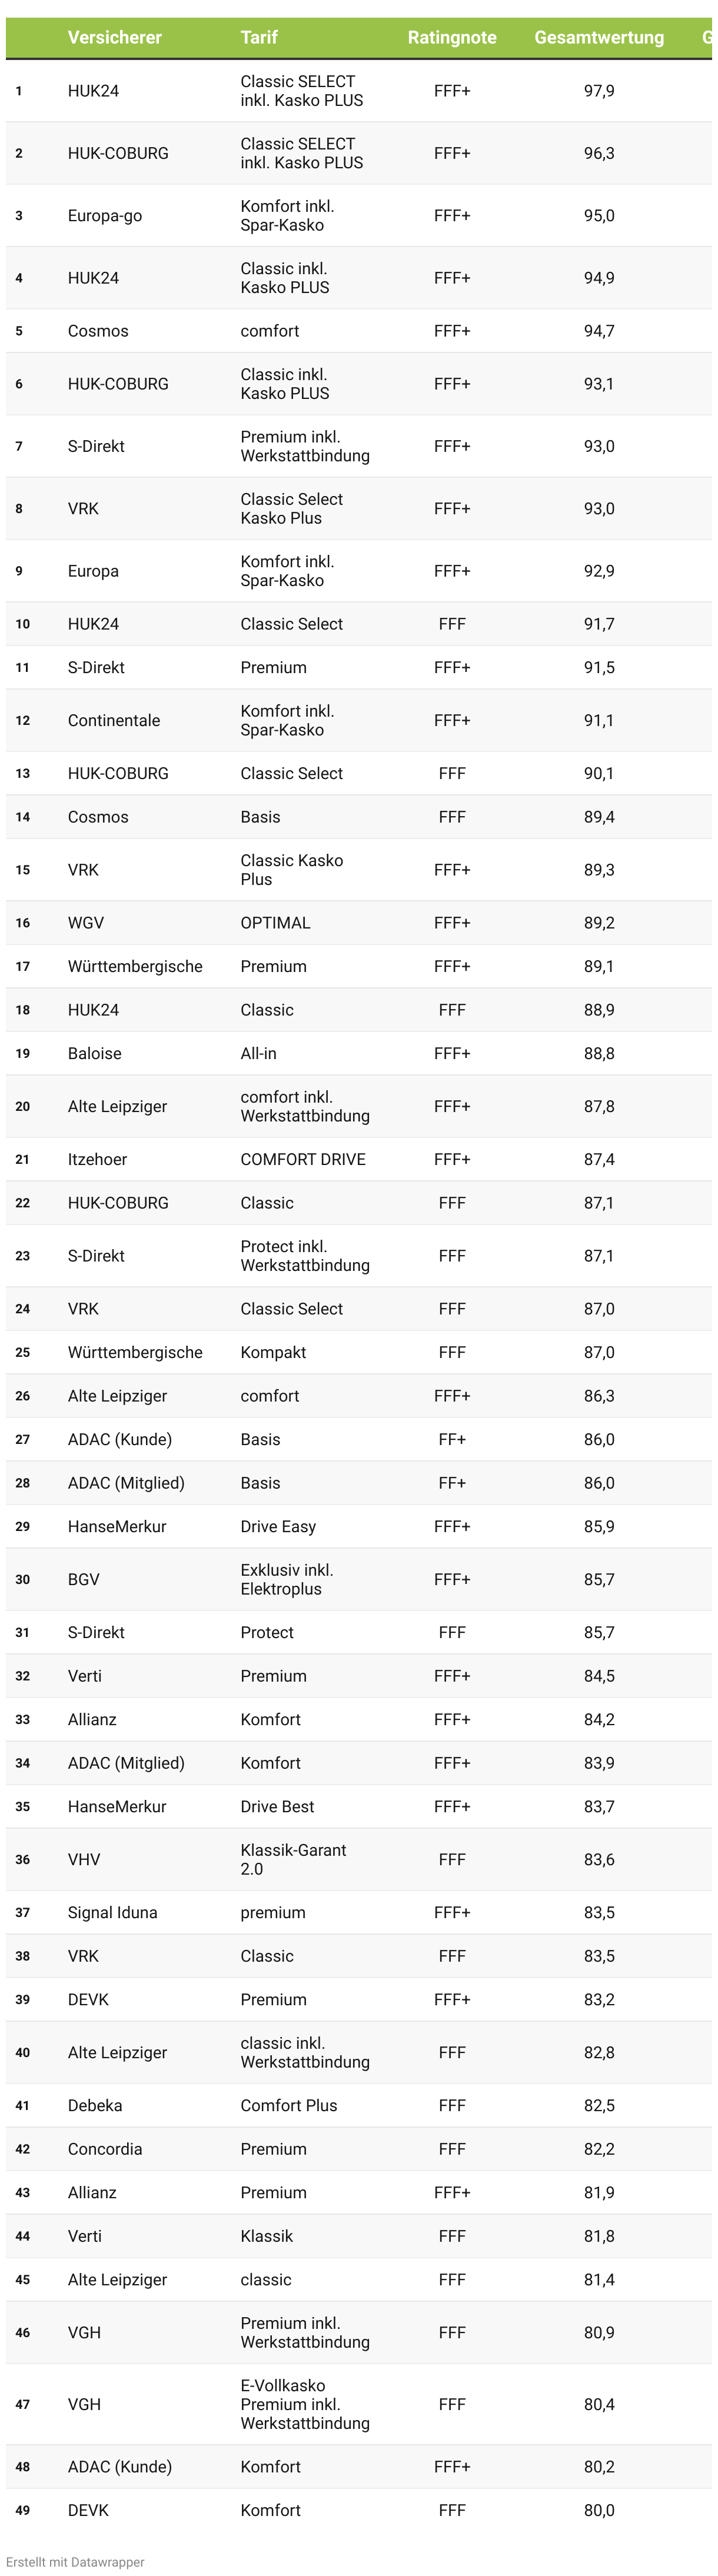The height and width of the screenshot is (2576, 718).
Task: Open the 'Erstellt mit Datawrapper' link
Action: (x=75, y=2561)
